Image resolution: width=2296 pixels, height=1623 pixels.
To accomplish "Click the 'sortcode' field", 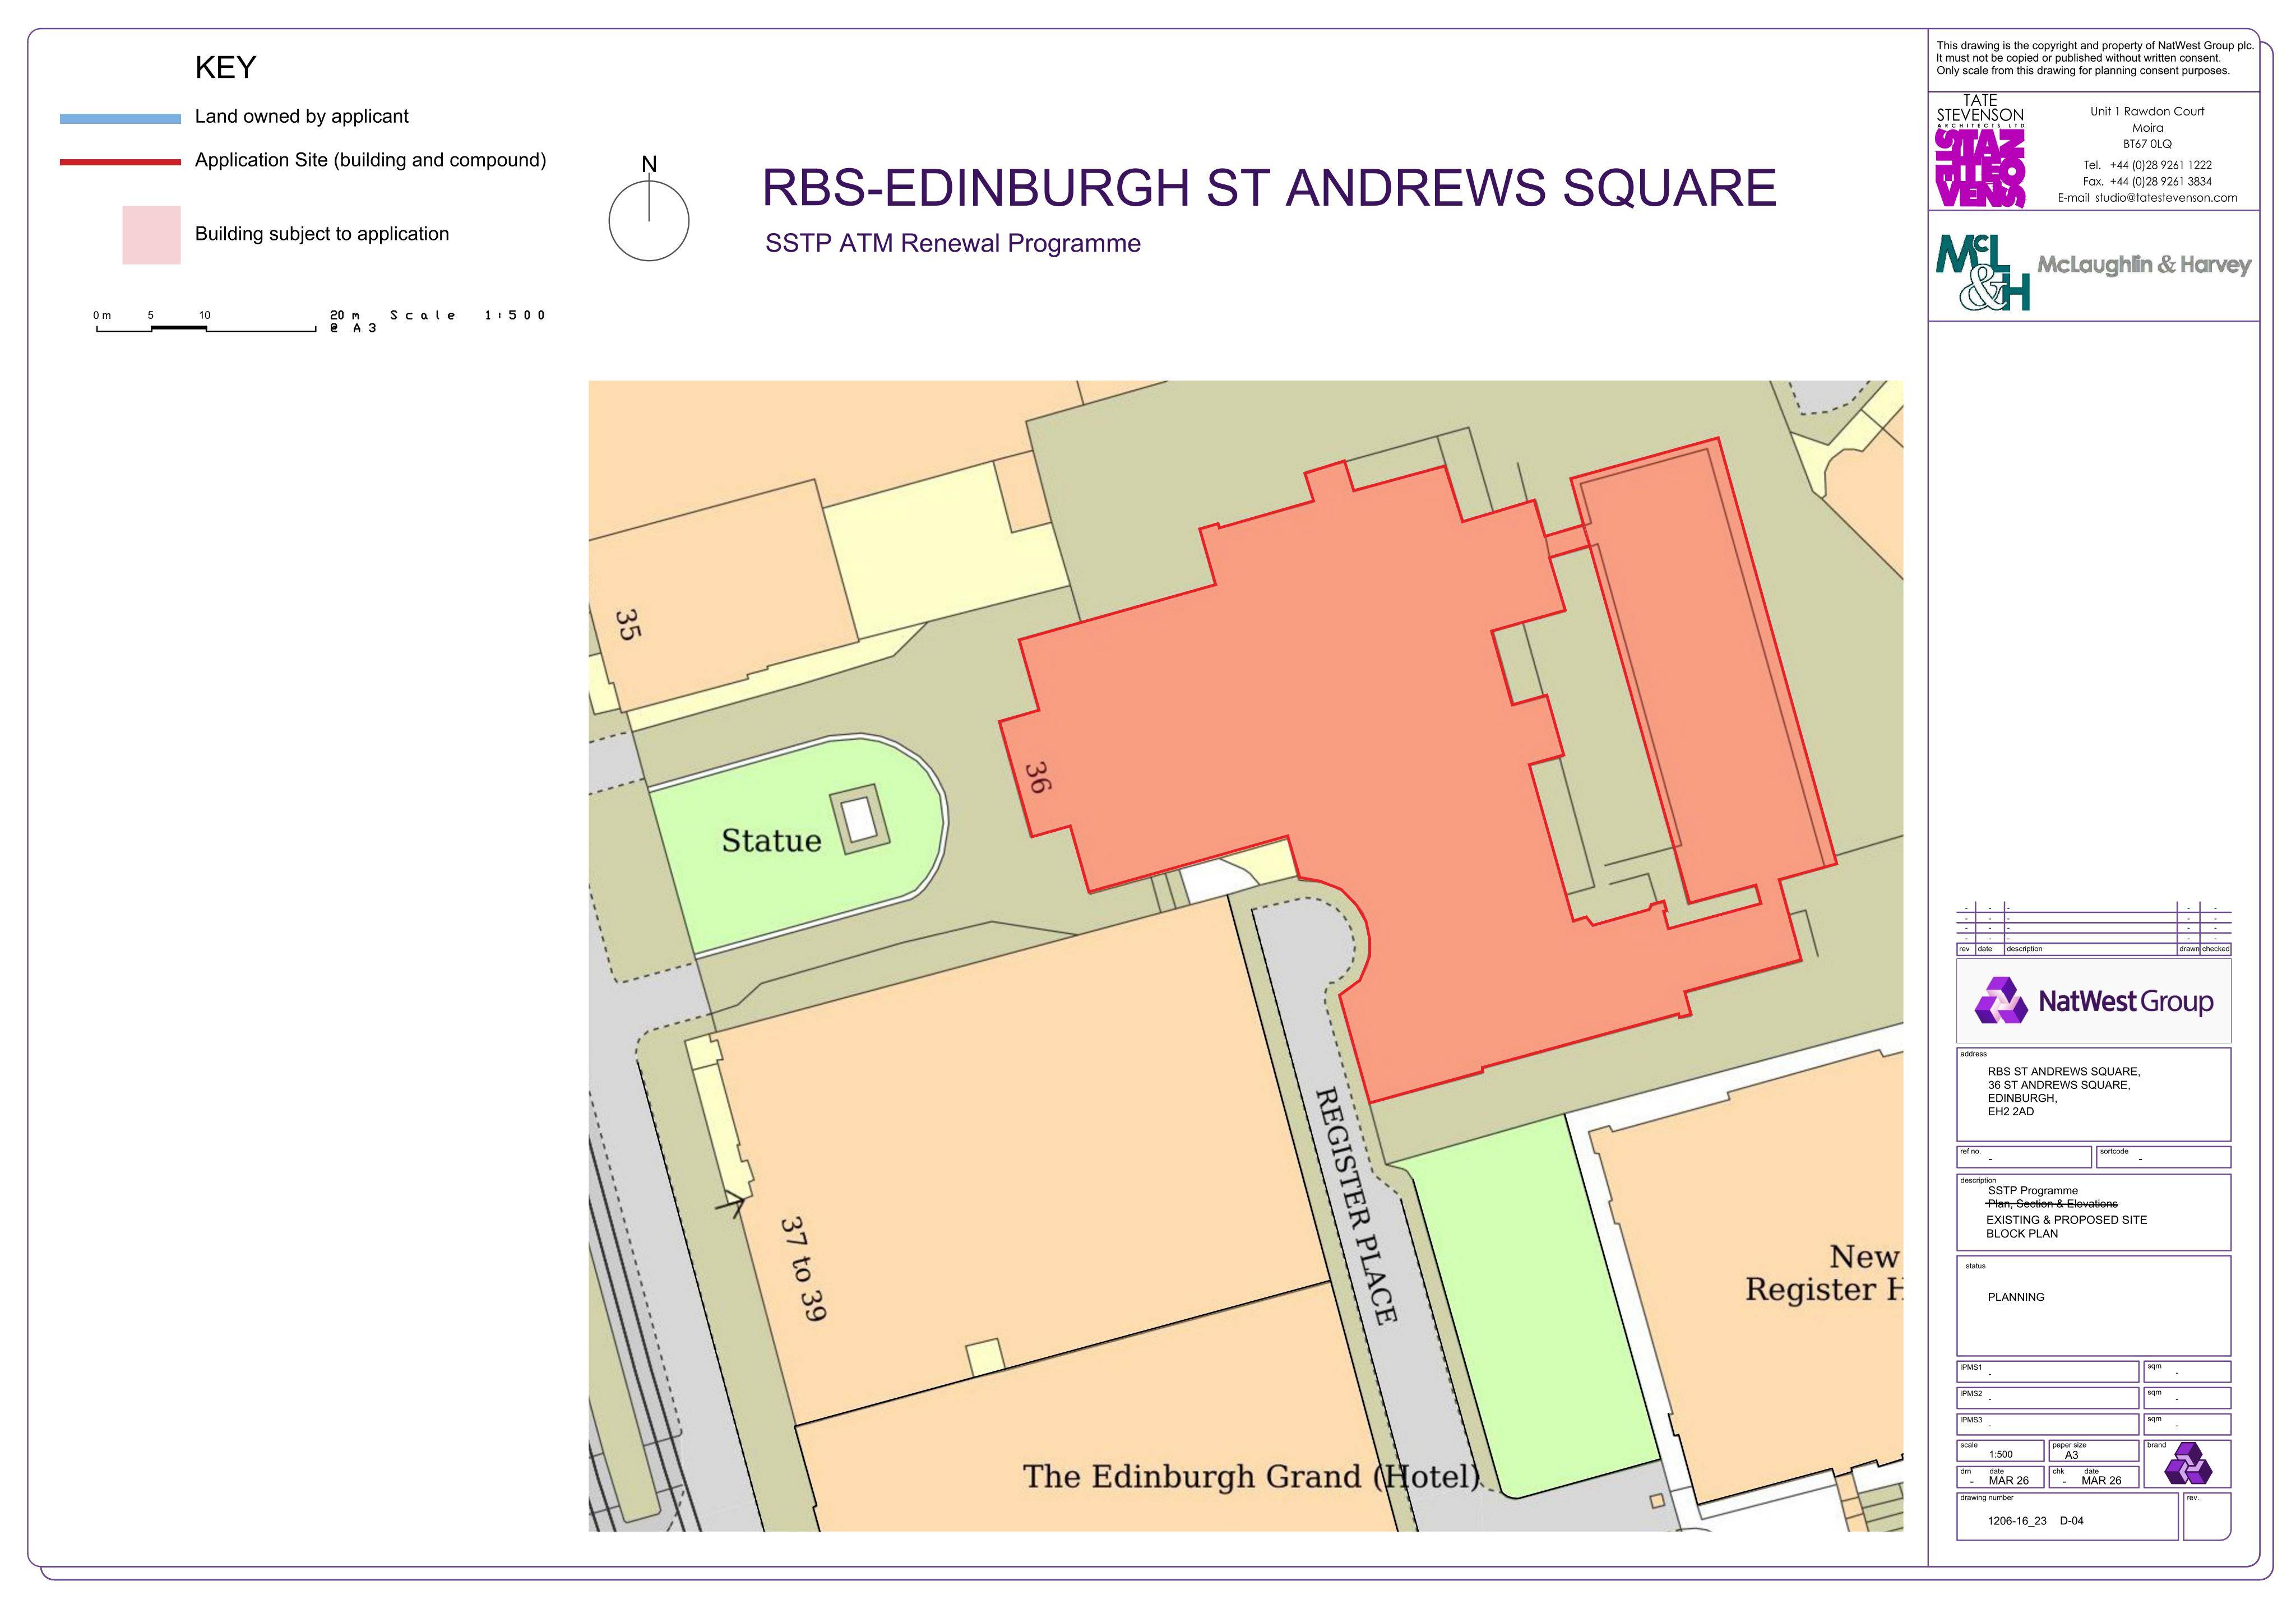I will tap(2164, 1157).
